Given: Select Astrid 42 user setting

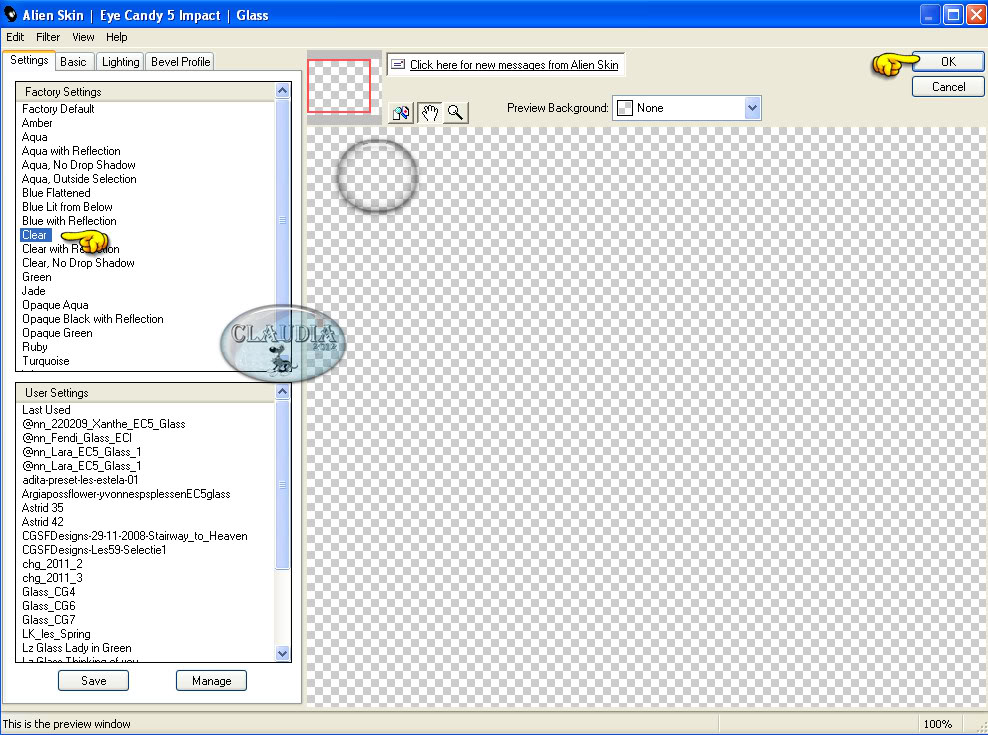Looking at the screenshot, I should pyautogui.click(x=42, y=521).
